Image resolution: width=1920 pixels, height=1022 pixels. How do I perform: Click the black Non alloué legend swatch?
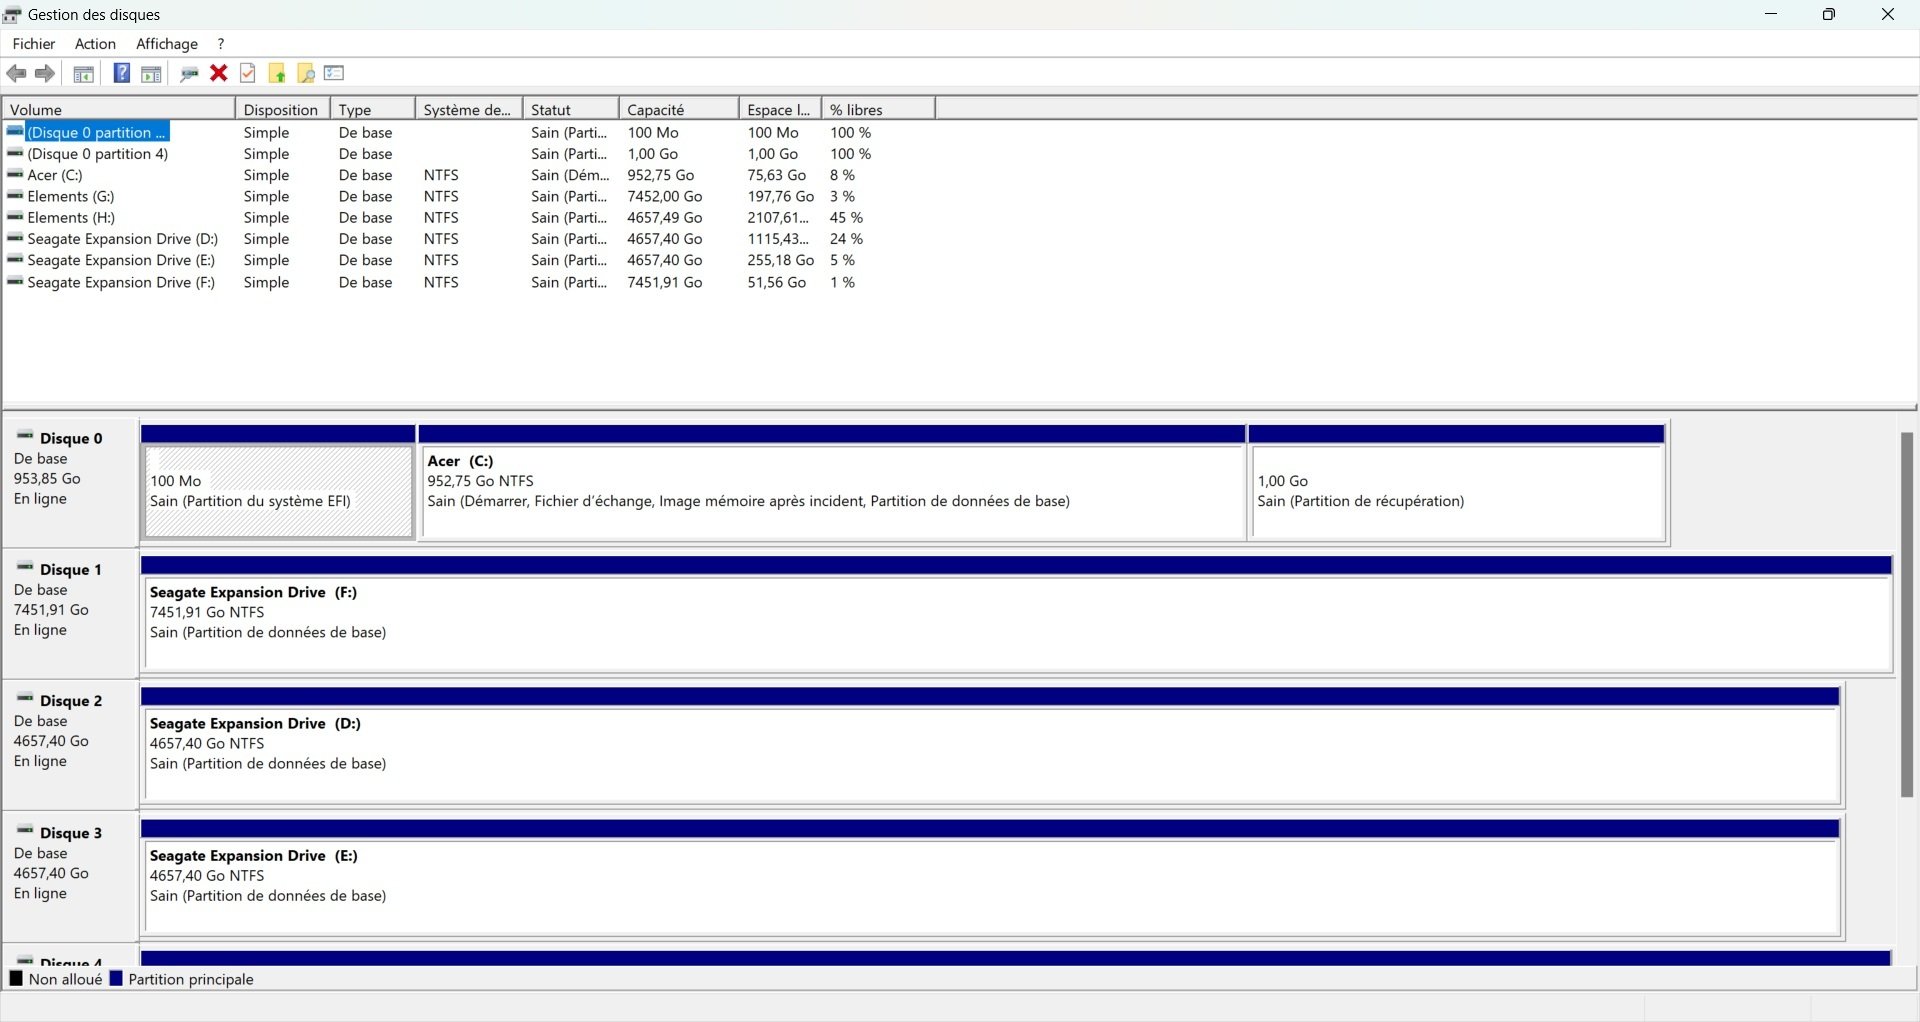pyautogui.click(x=16, y=979)
